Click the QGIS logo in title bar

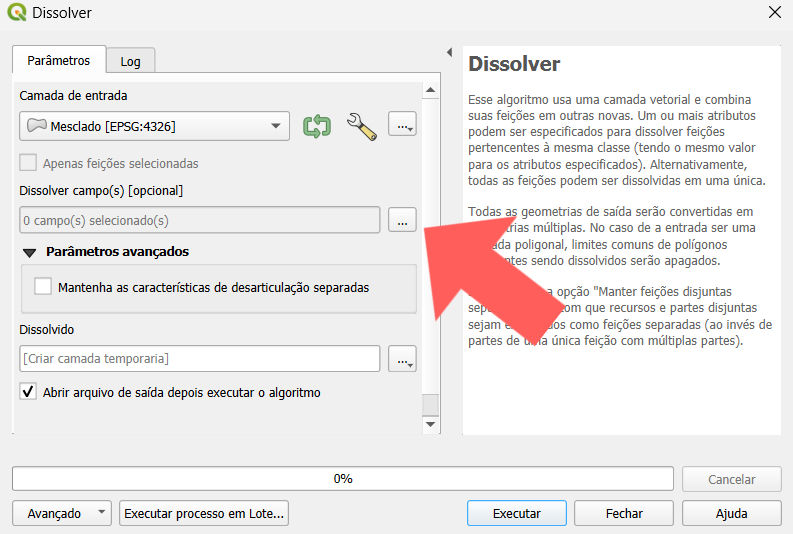tap(17, 12)
